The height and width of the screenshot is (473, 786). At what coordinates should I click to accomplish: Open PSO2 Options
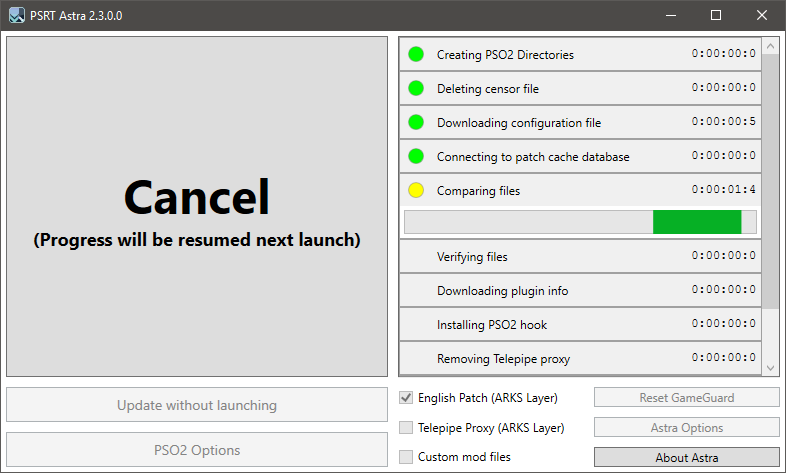[x=197, y=450]
